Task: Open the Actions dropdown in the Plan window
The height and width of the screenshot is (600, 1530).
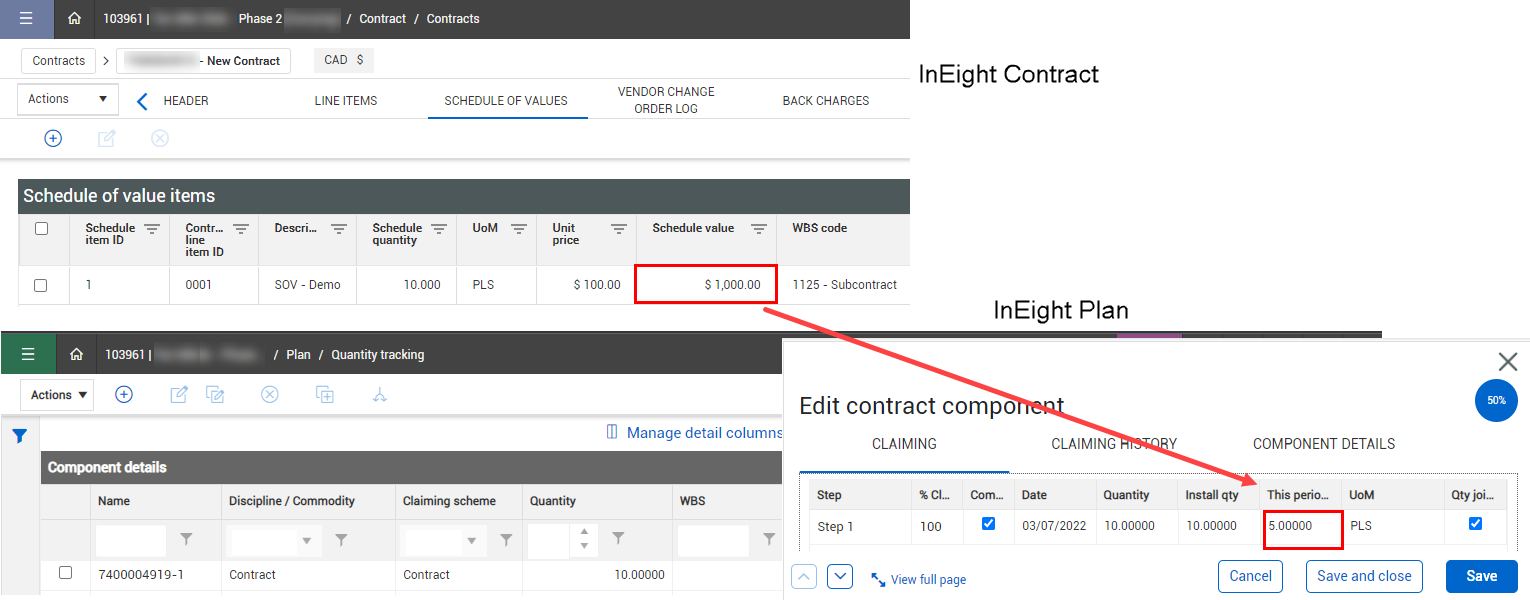Action: pyautogui.click(x=59, y=395)
